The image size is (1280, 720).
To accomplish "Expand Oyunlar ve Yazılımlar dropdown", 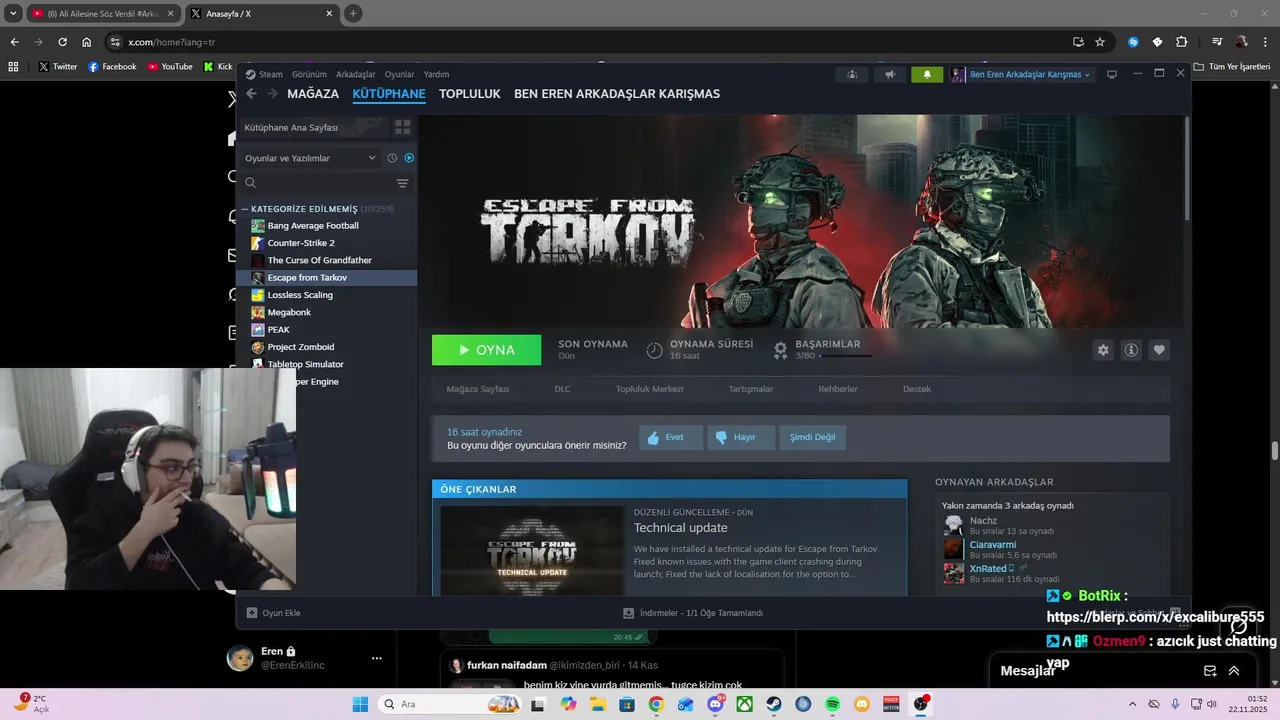I will point(310,158).
